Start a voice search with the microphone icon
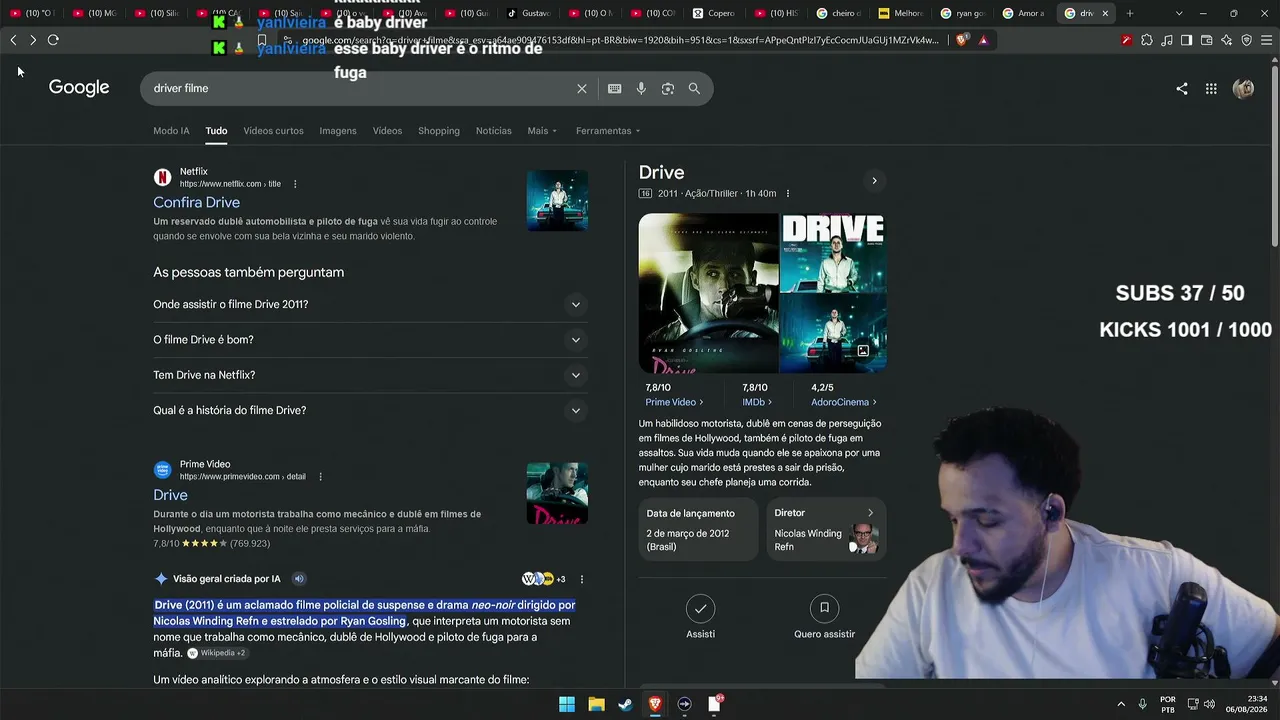1280x720 pixels. pyautogui.click(x=641, y=88)
